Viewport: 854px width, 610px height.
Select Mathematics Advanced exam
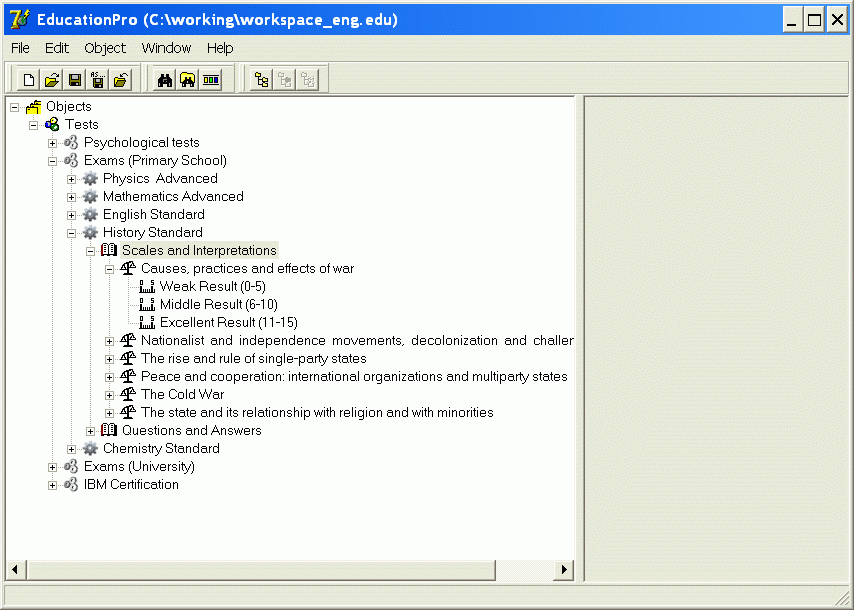point(172,197)
